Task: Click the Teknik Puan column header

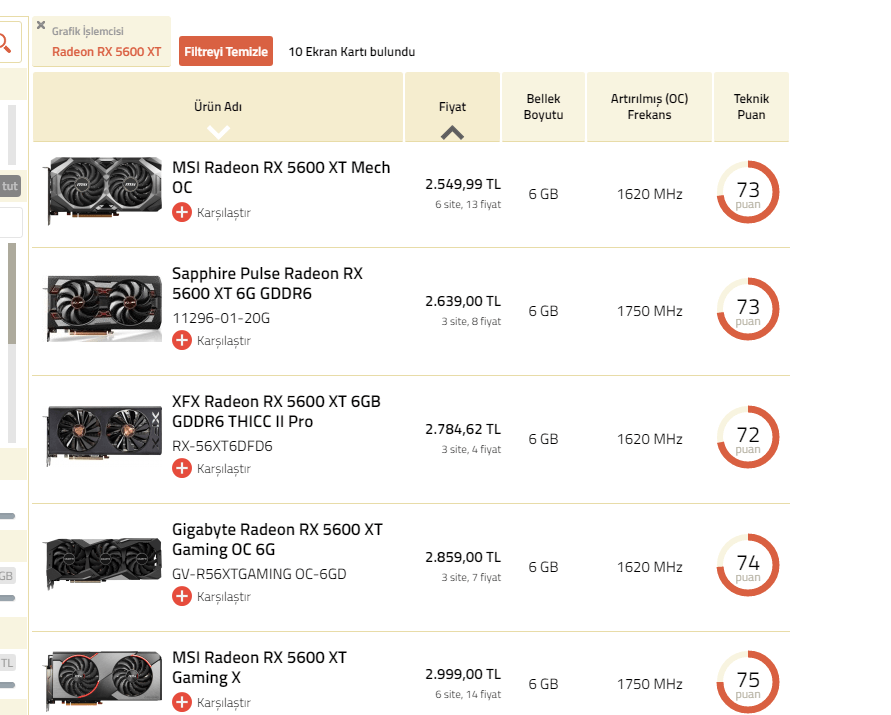Action: [751, 107]
